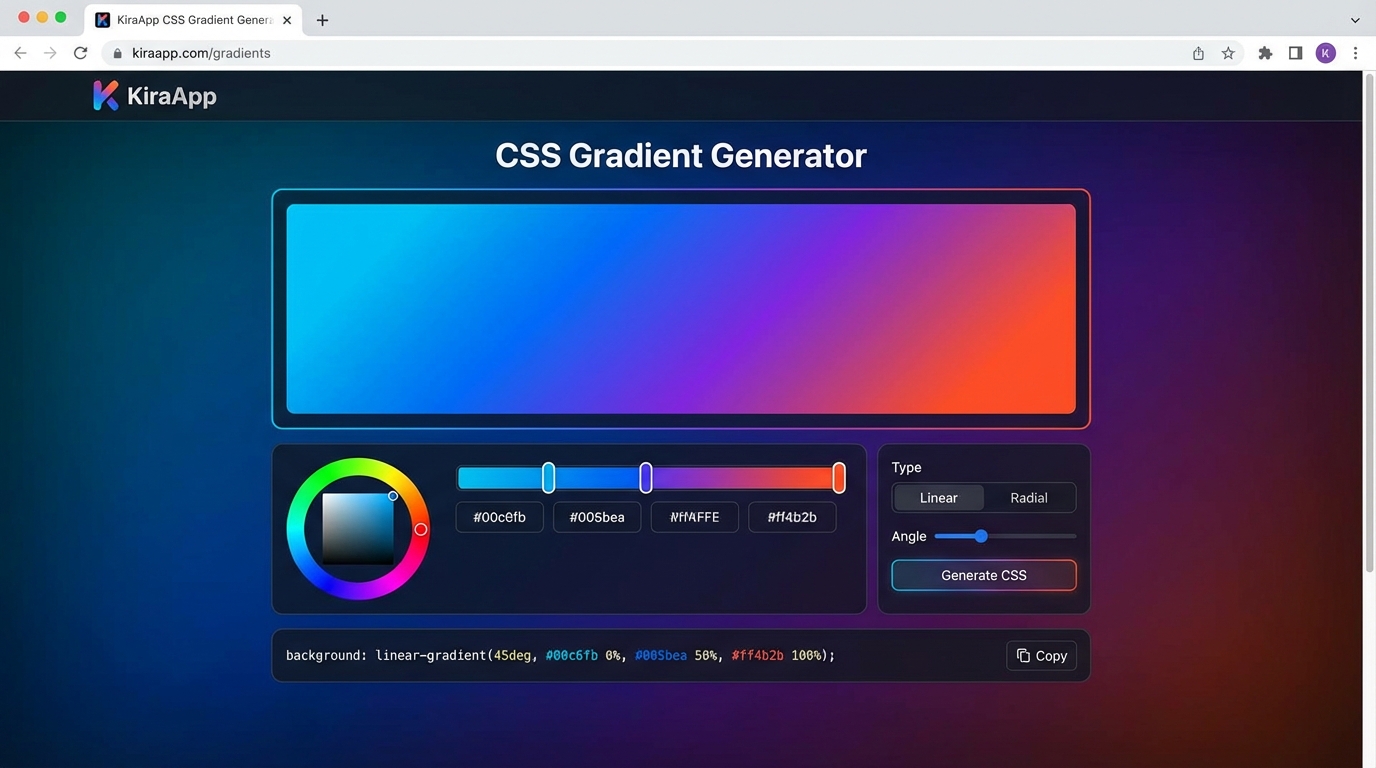Screen dimensions: 1376x768
Task: Select the Radial gradient type
Action: (x=1028, y=497)
